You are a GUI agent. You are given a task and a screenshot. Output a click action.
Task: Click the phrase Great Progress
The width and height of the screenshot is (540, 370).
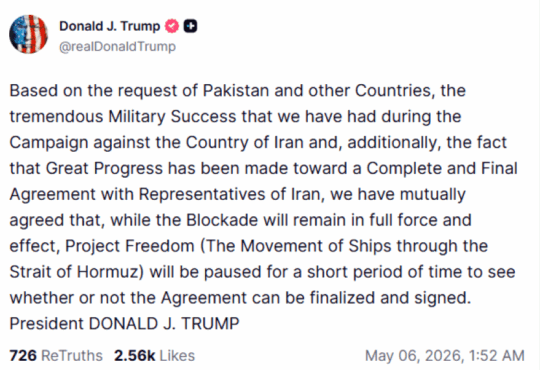[x=104, y=168]
